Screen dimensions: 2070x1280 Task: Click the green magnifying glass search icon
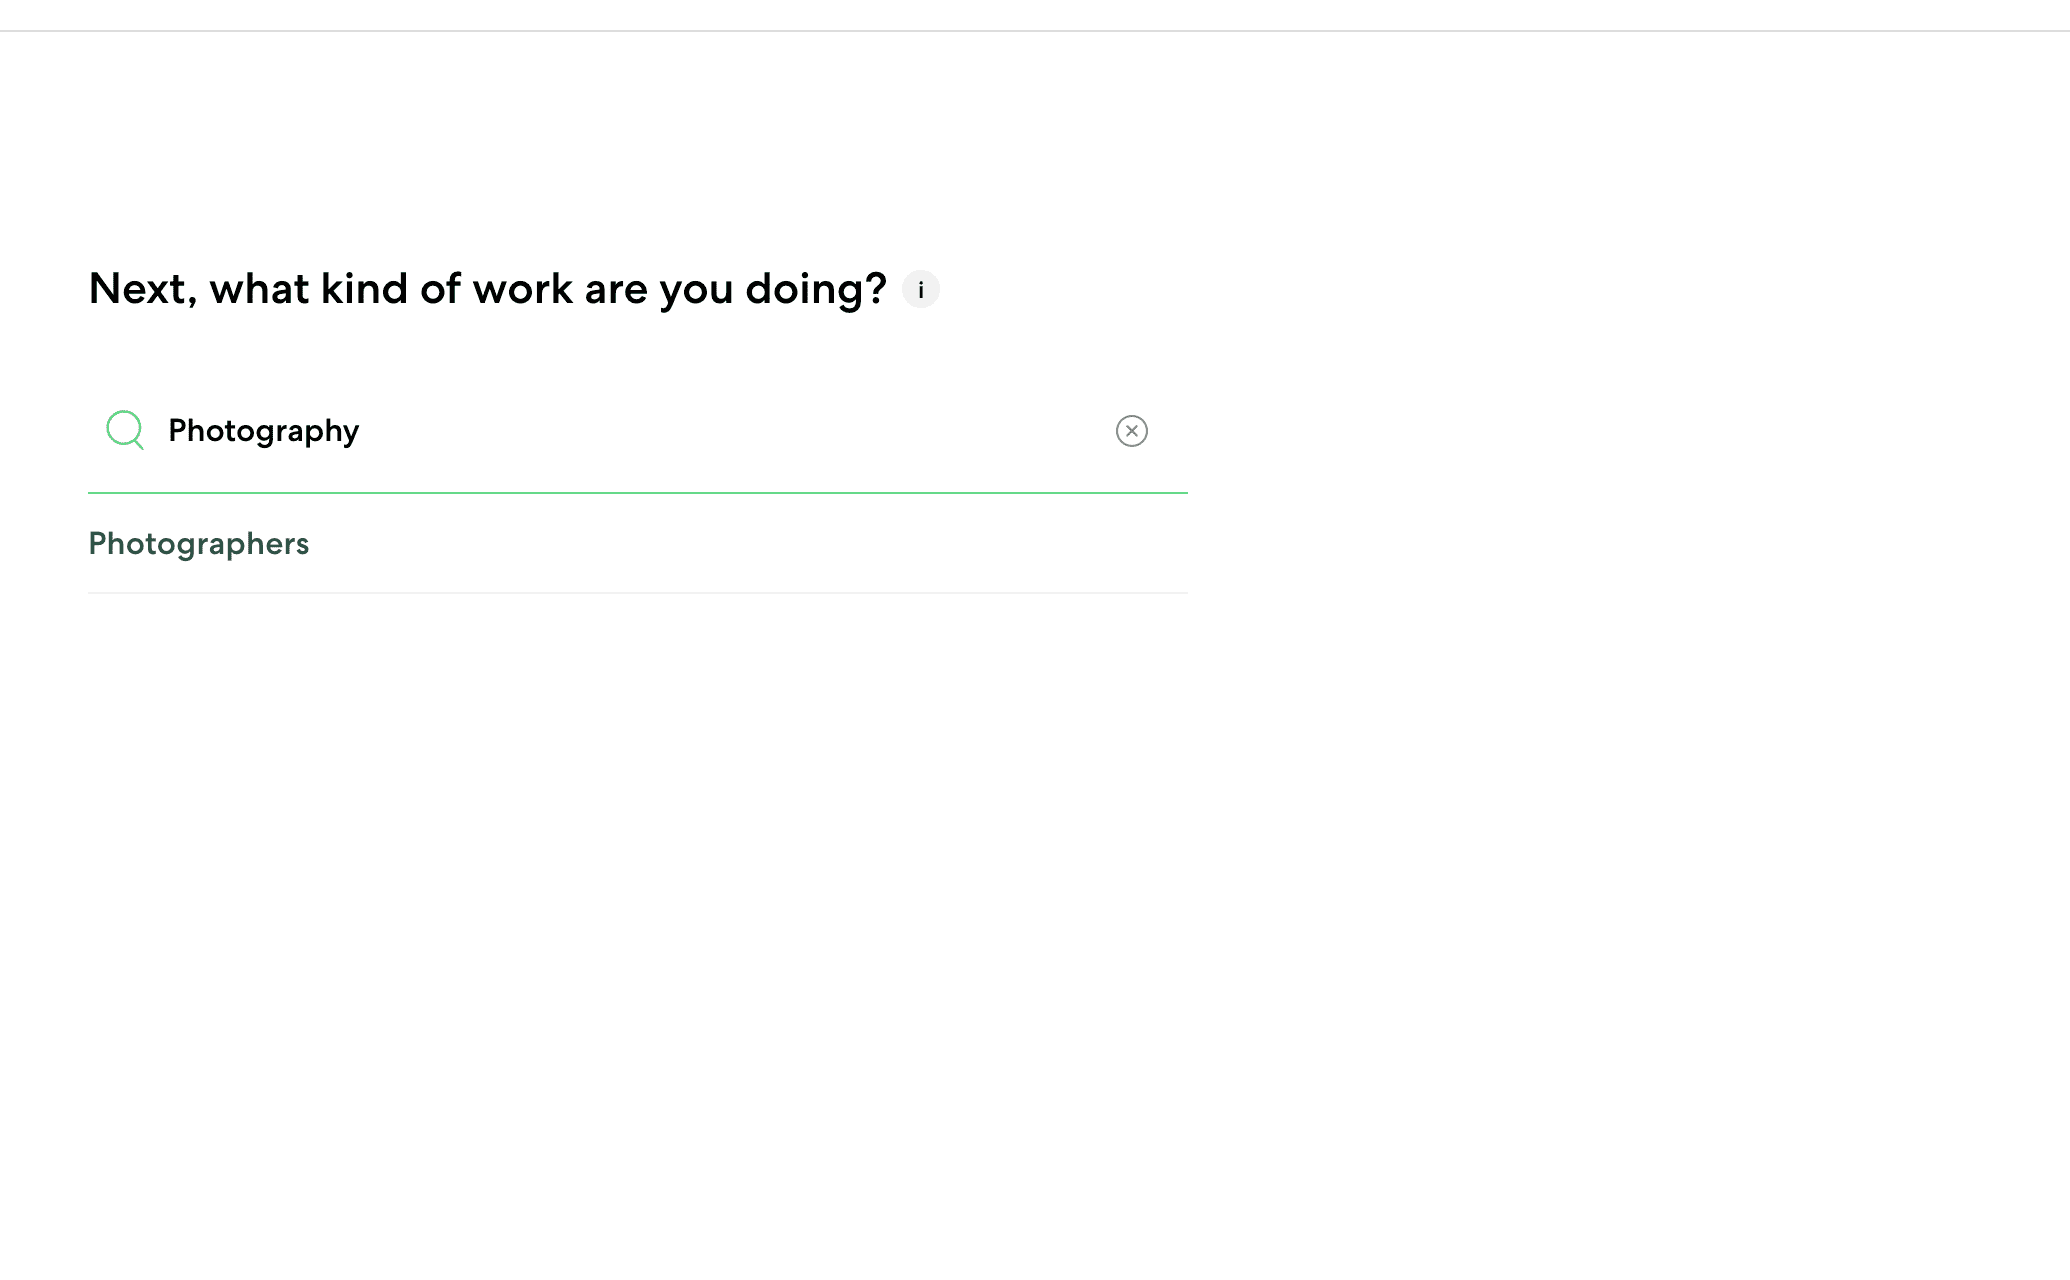(125, 430)
